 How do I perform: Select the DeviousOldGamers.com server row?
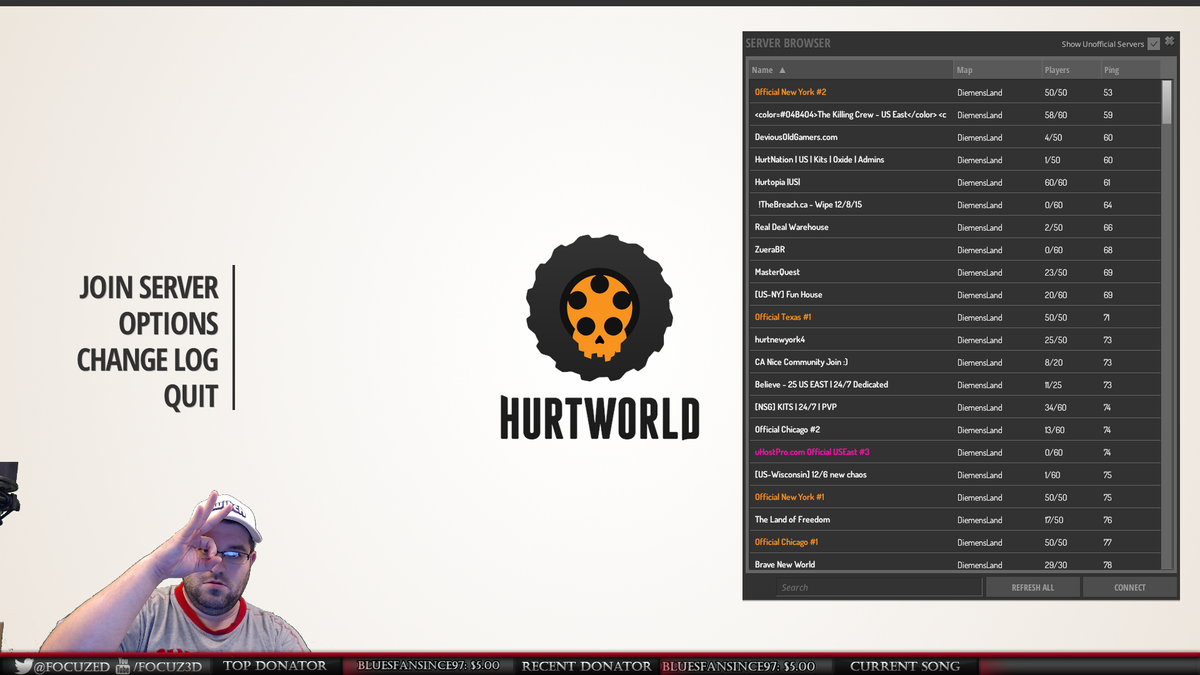(955, 137)
